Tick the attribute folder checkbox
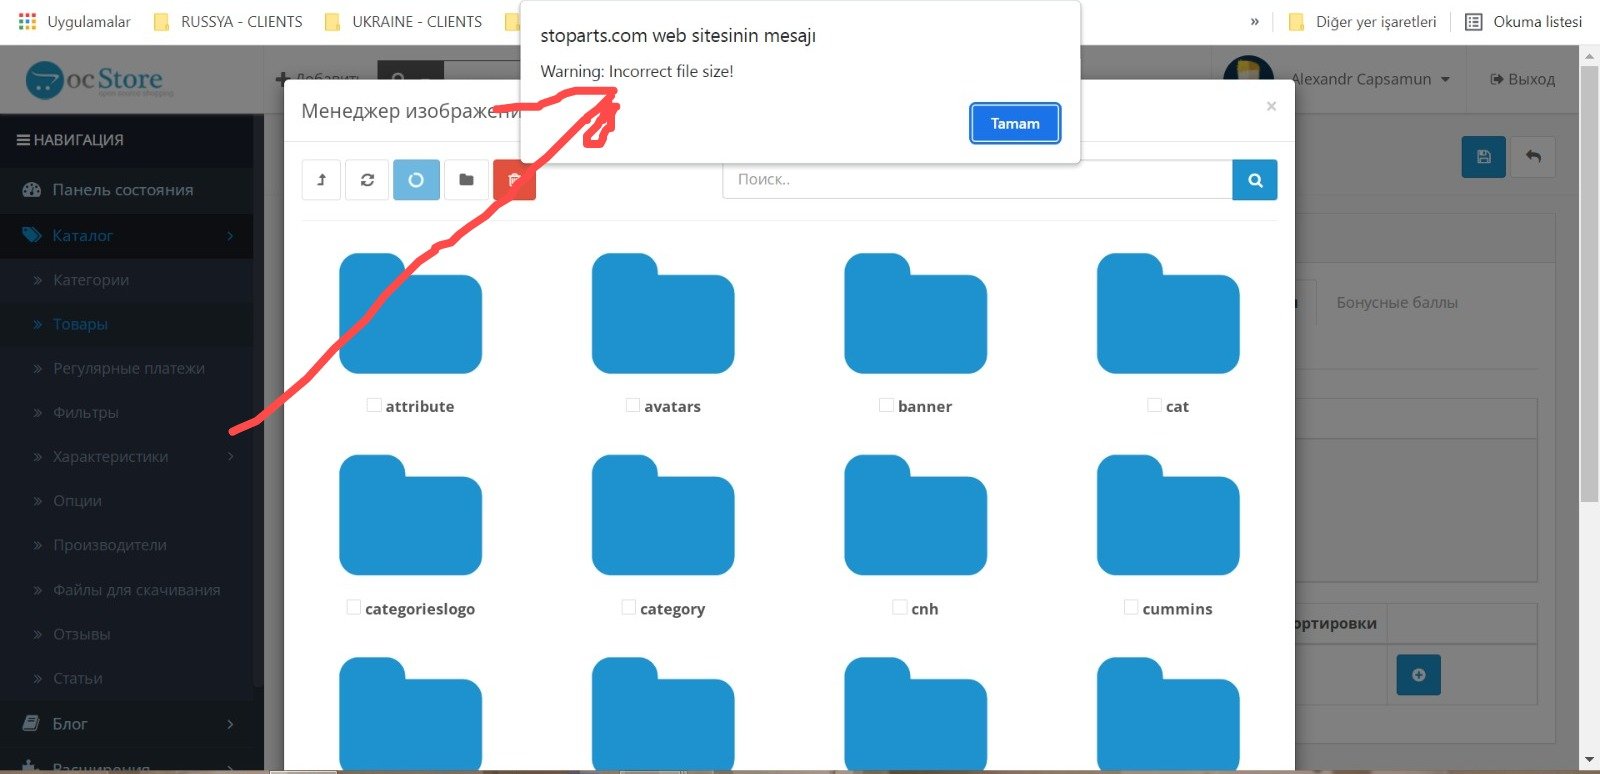Viewport: 1600px width, 774px height. tap(374, 405)
